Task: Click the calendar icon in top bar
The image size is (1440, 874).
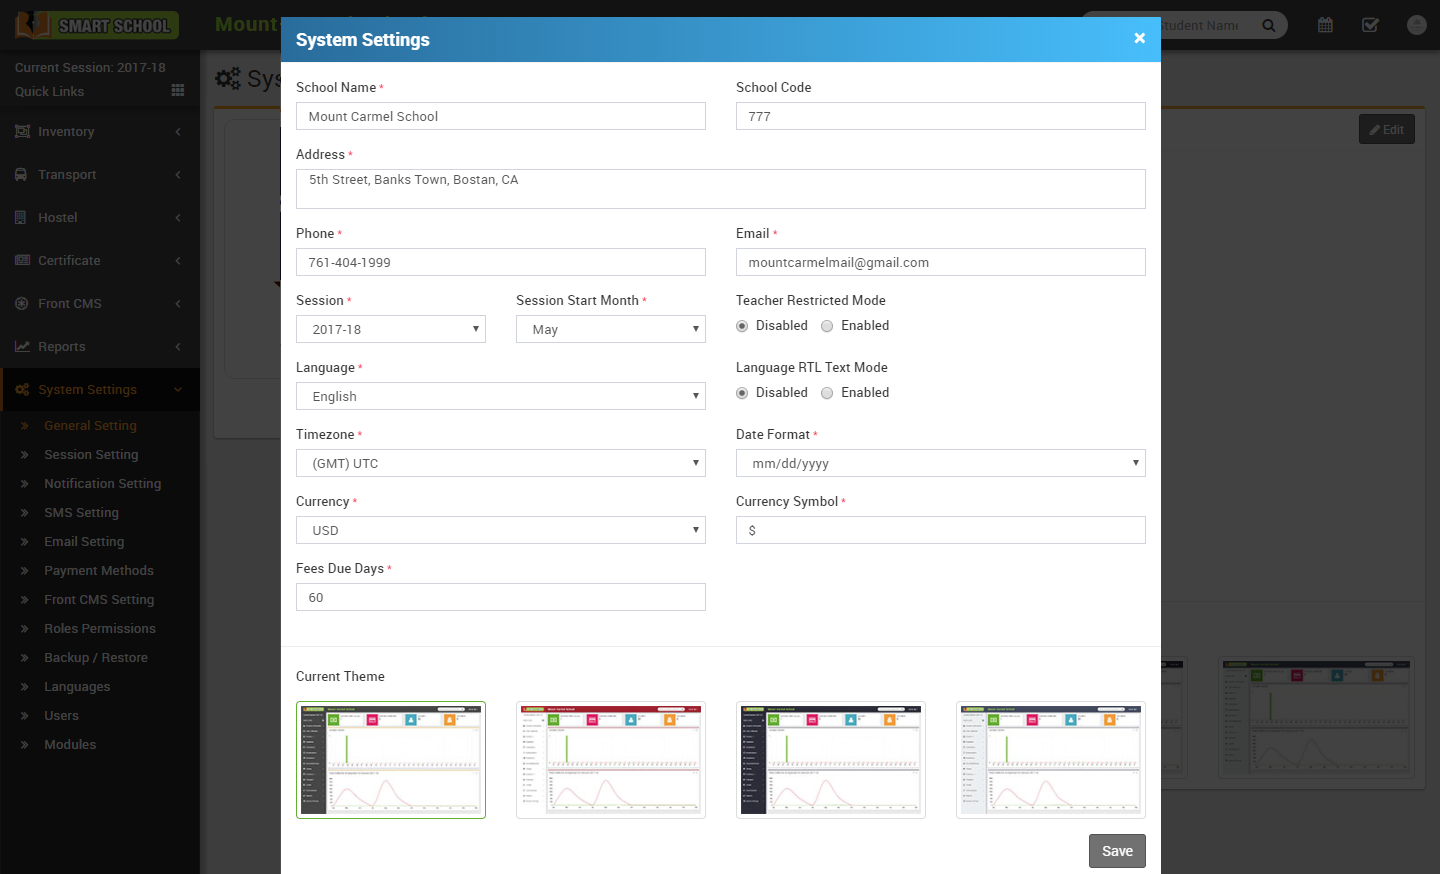Action: [x=1325, y=25]
